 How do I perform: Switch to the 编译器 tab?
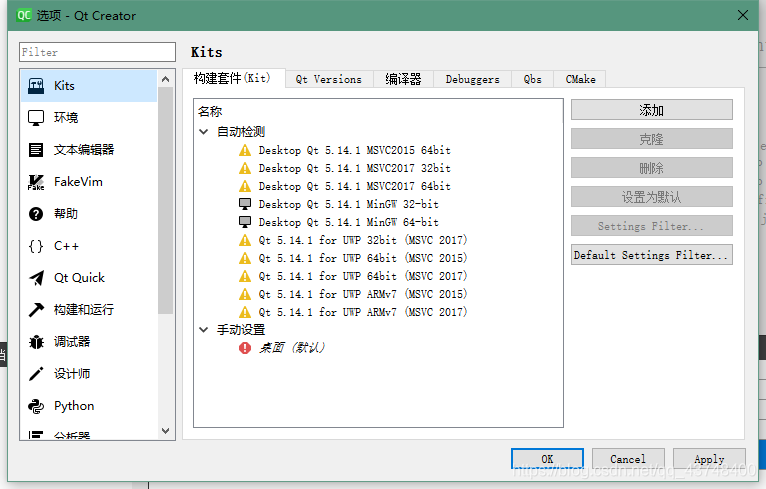pyautogui.click(x=403, y=79)
